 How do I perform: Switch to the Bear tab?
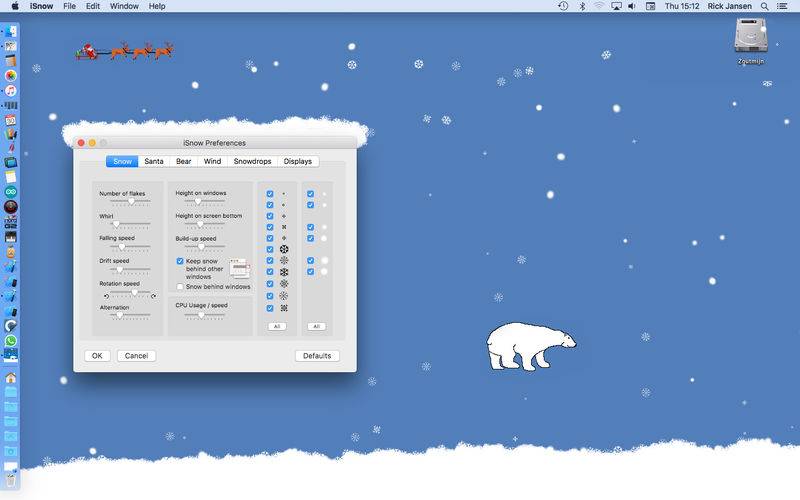click(x=184, y=161)
